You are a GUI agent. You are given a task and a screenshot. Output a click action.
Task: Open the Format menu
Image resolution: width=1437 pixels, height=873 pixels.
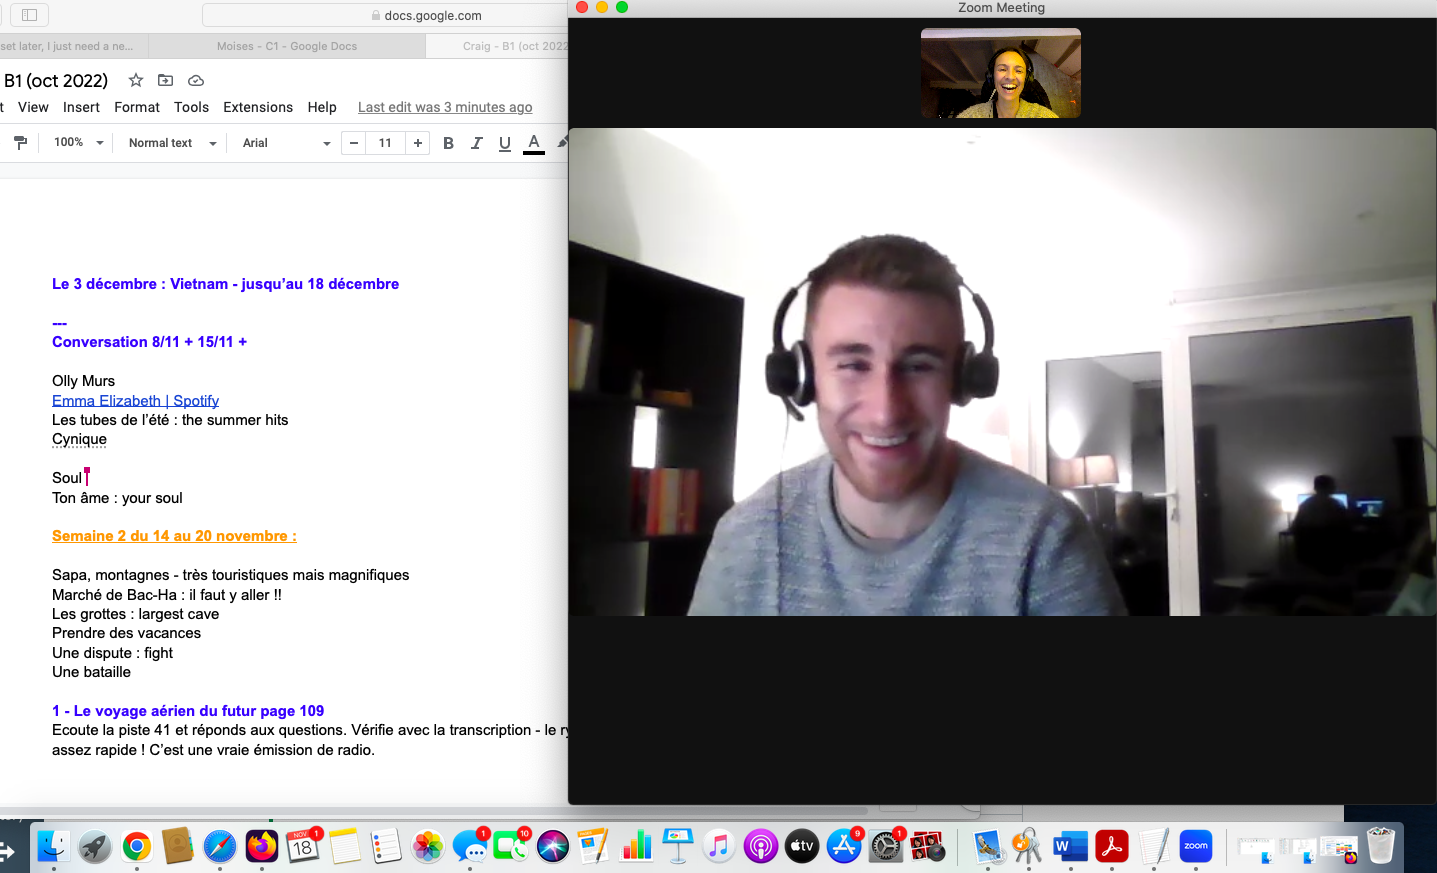[x=136, y=107]
